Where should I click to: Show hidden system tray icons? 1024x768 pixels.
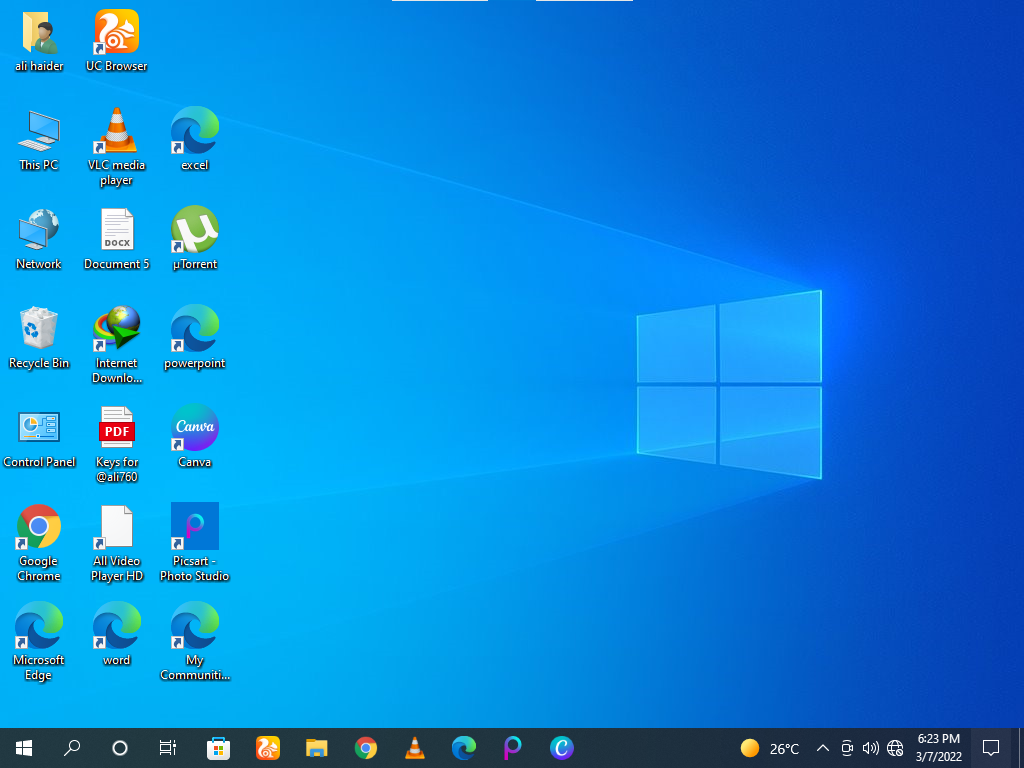(x=823, y=748)
